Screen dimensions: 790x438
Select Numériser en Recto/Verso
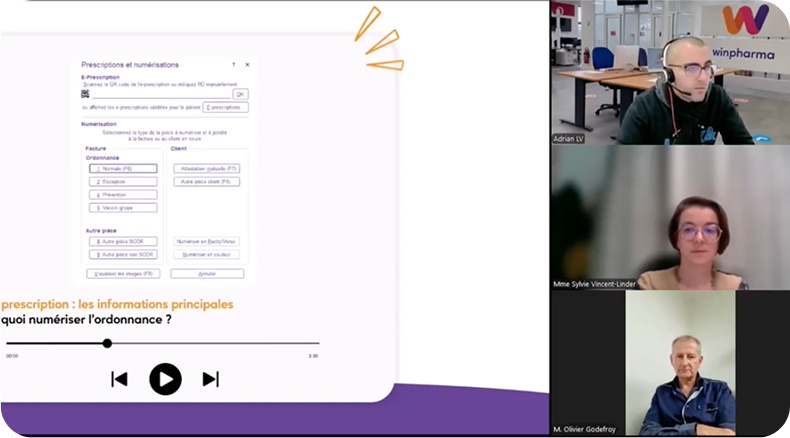(x=206, y=242)
